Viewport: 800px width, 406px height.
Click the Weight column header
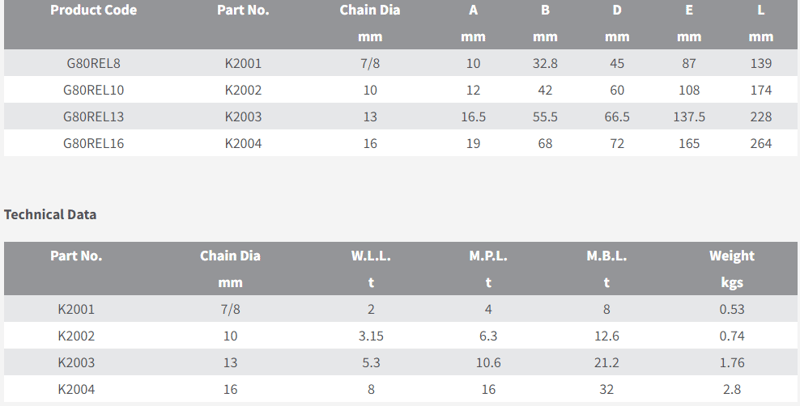(x=731, y=256)
